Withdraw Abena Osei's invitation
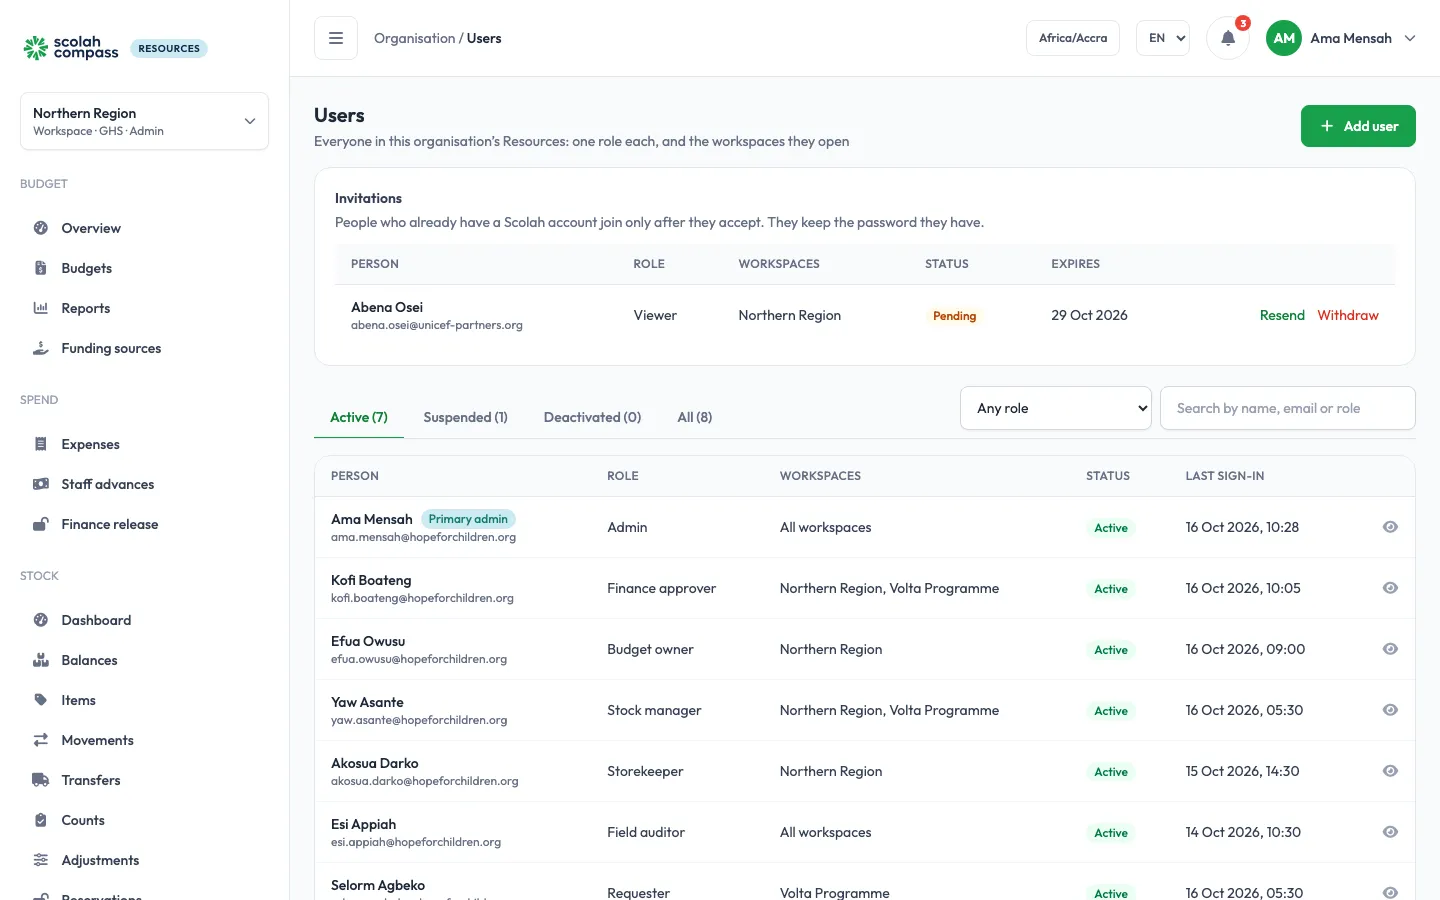Screen dimensions: 1440x900 1348,315
